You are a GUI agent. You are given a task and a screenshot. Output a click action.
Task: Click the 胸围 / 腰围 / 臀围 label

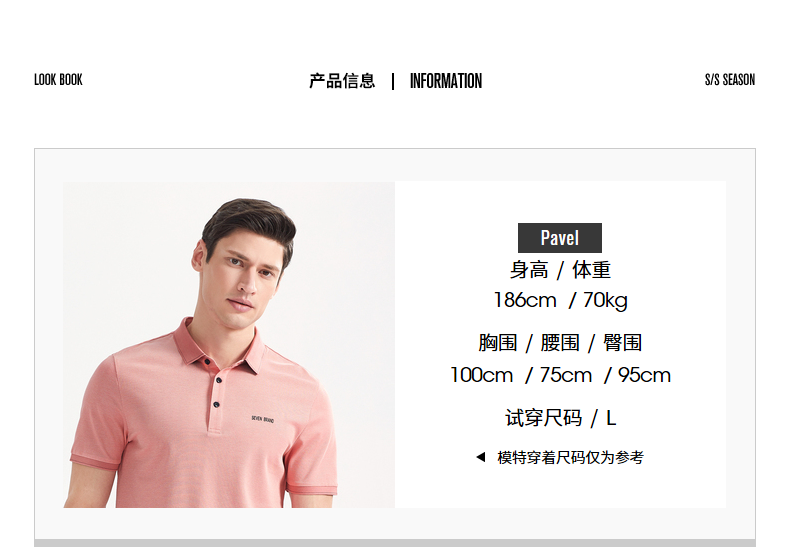pyautogui.click(x=560, y=343)
